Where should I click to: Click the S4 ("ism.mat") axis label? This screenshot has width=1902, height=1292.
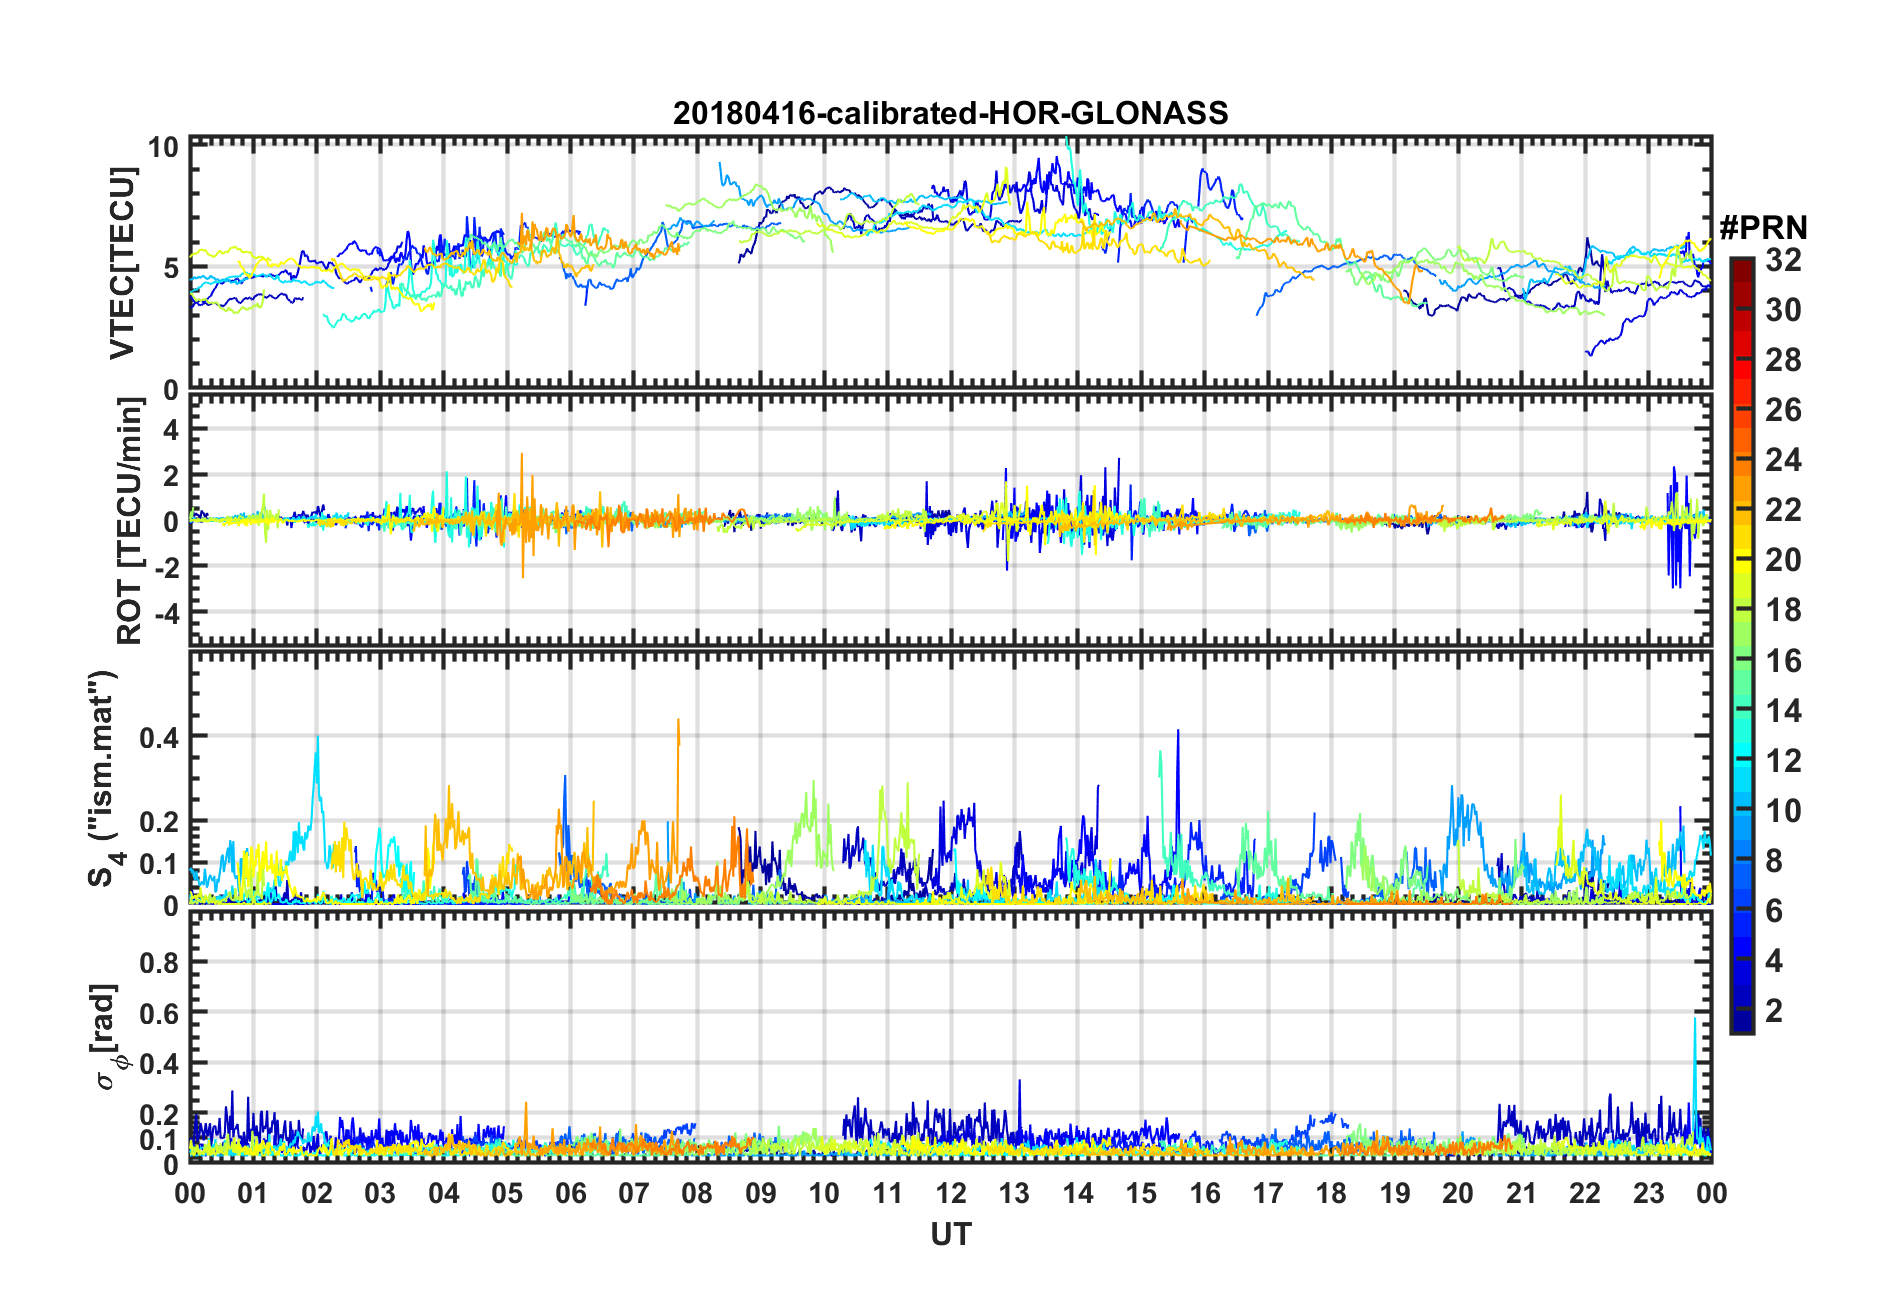103,778
